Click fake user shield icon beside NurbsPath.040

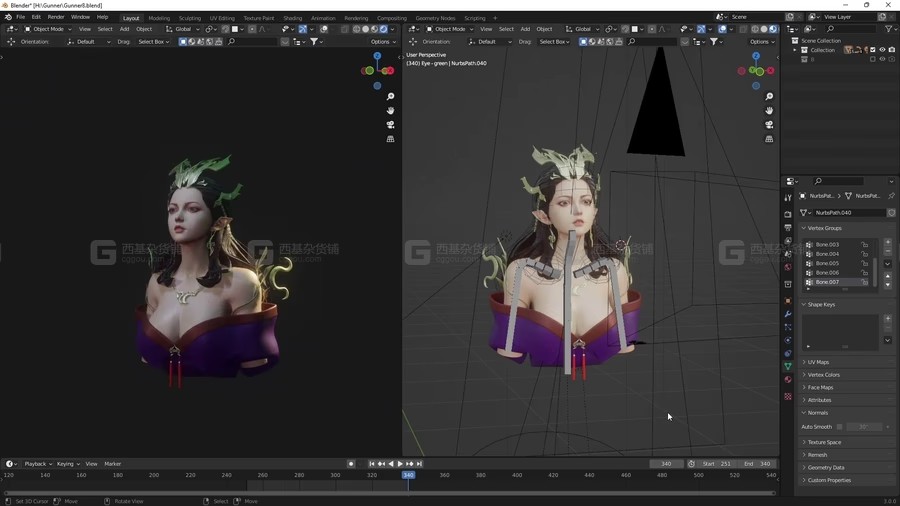(891, 212)
